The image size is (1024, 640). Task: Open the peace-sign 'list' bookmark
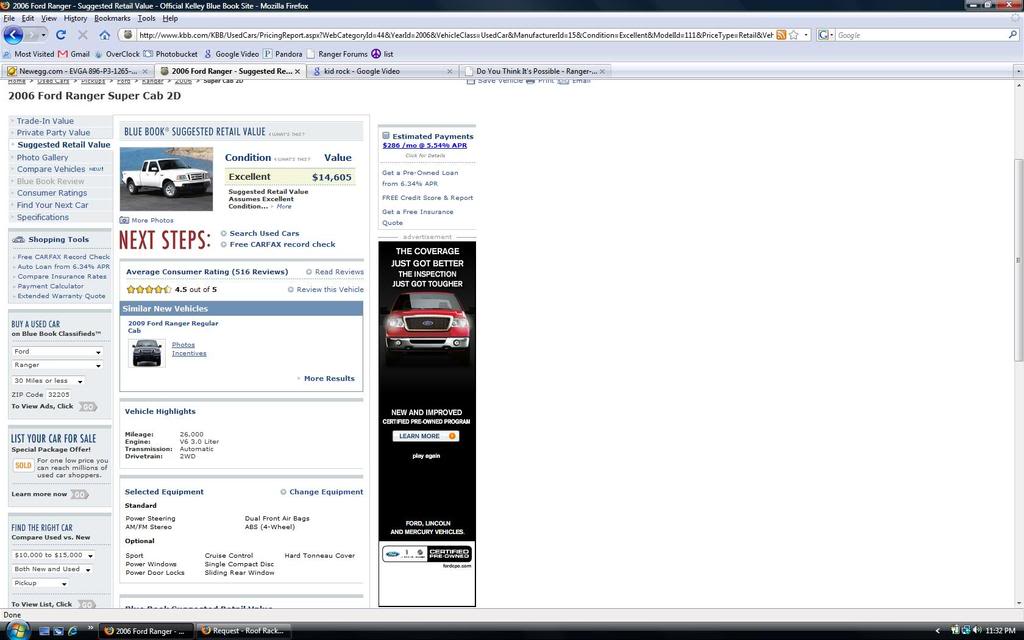(382, 54)
